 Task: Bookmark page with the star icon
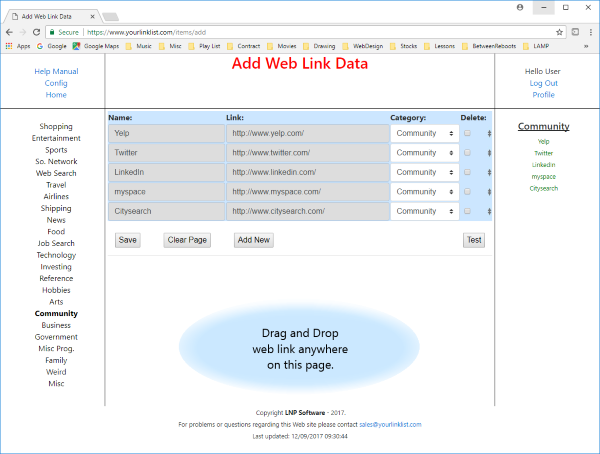point(559,32)
